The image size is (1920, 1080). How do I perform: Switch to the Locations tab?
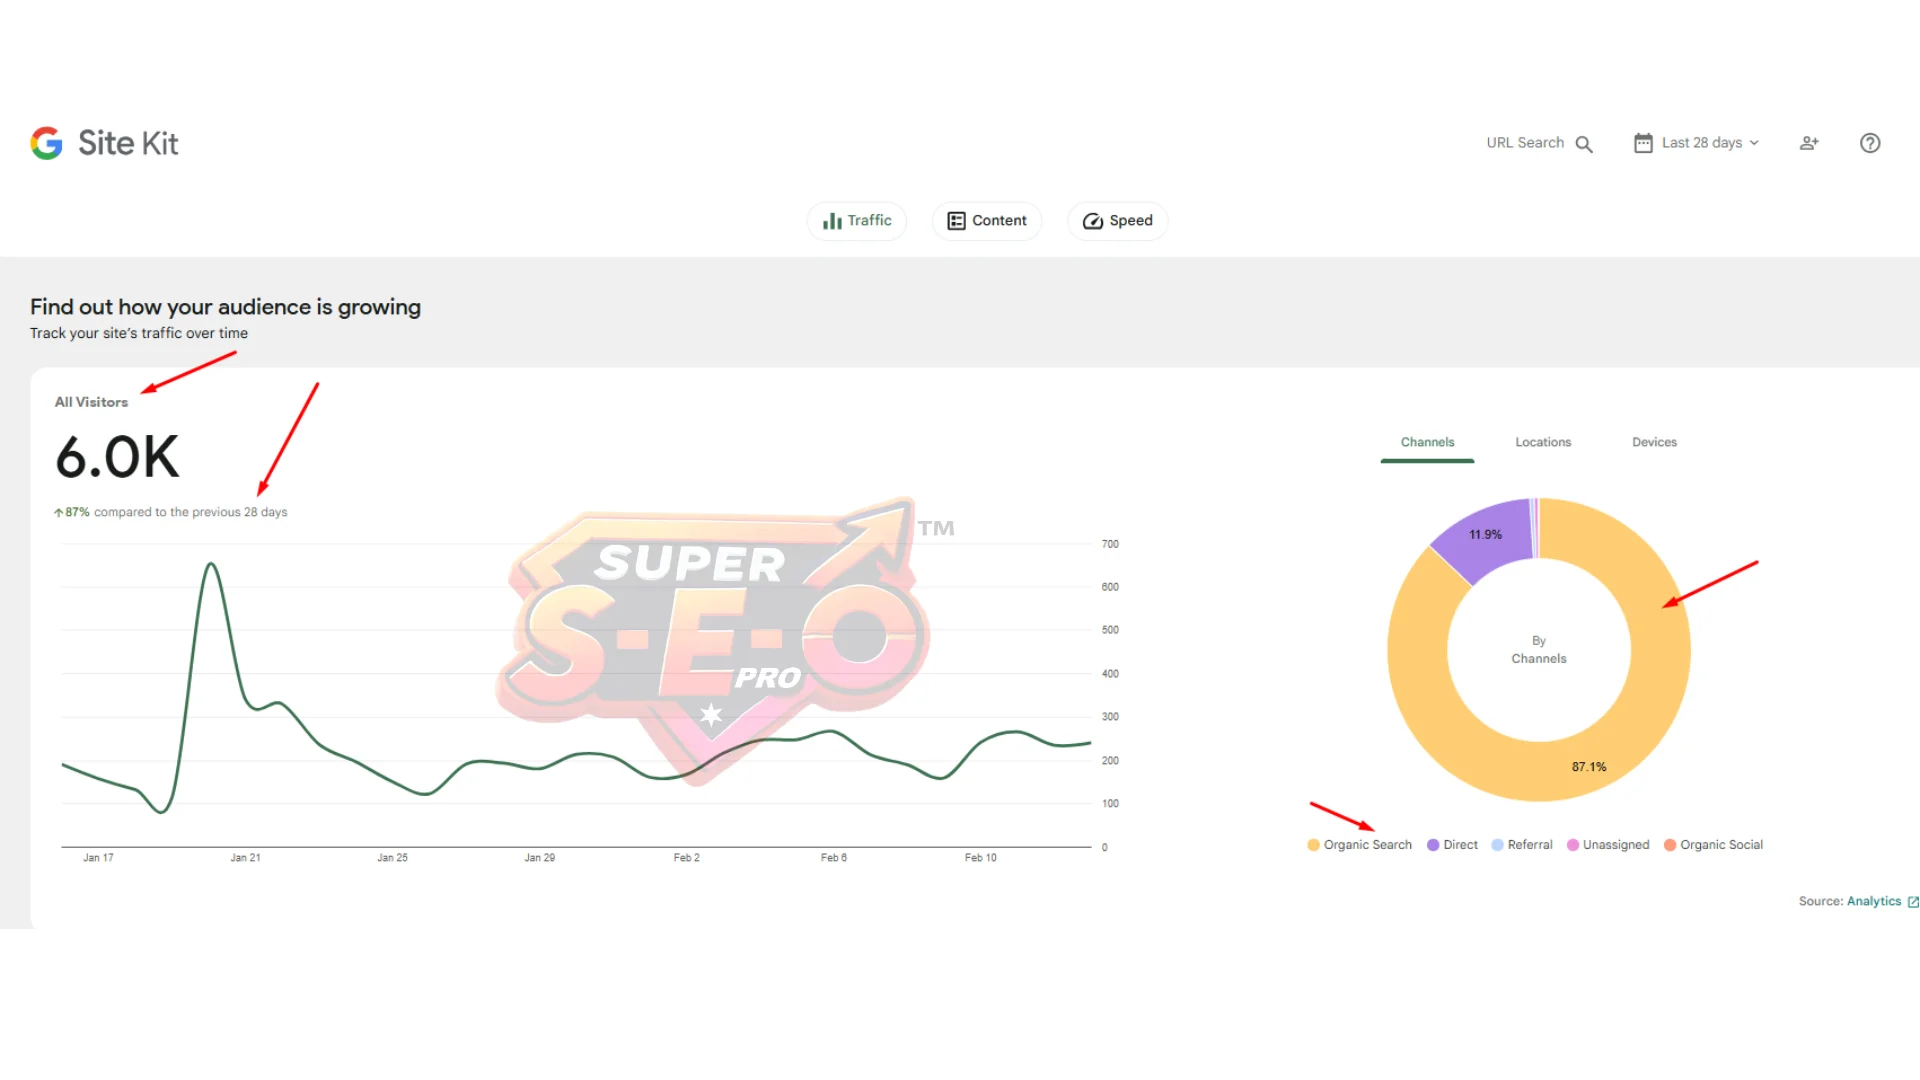1543,442
